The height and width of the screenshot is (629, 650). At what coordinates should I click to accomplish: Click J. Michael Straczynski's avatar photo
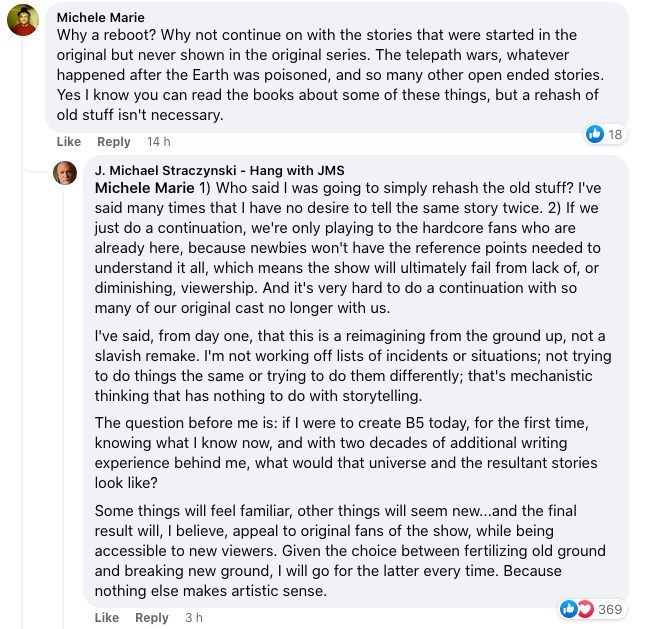[66, 172]
